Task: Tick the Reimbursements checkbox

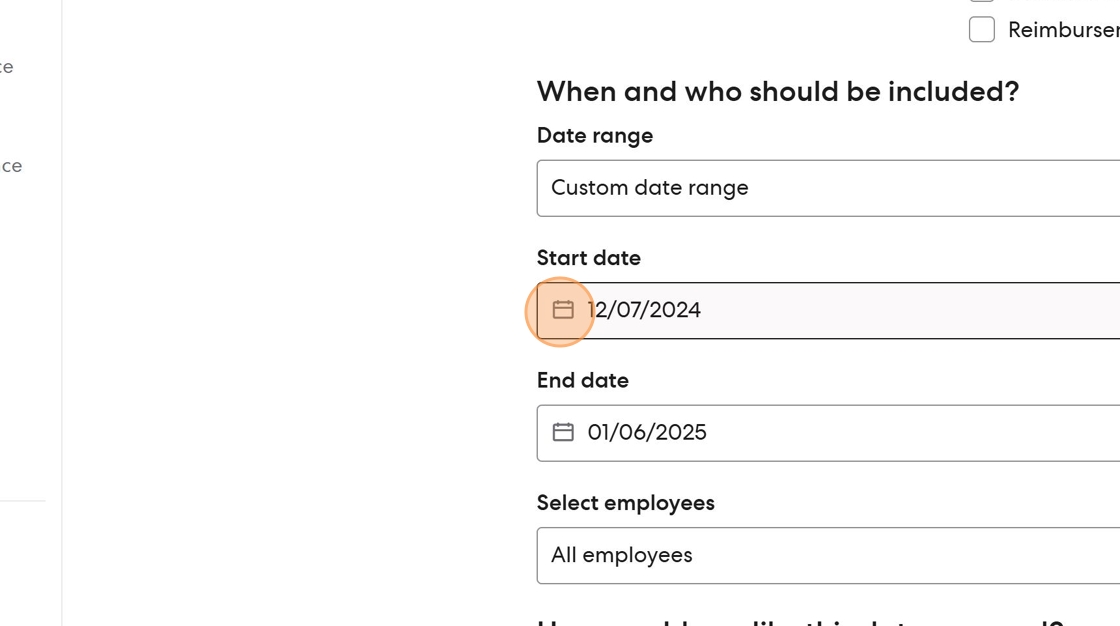Action: pos(982,30)
